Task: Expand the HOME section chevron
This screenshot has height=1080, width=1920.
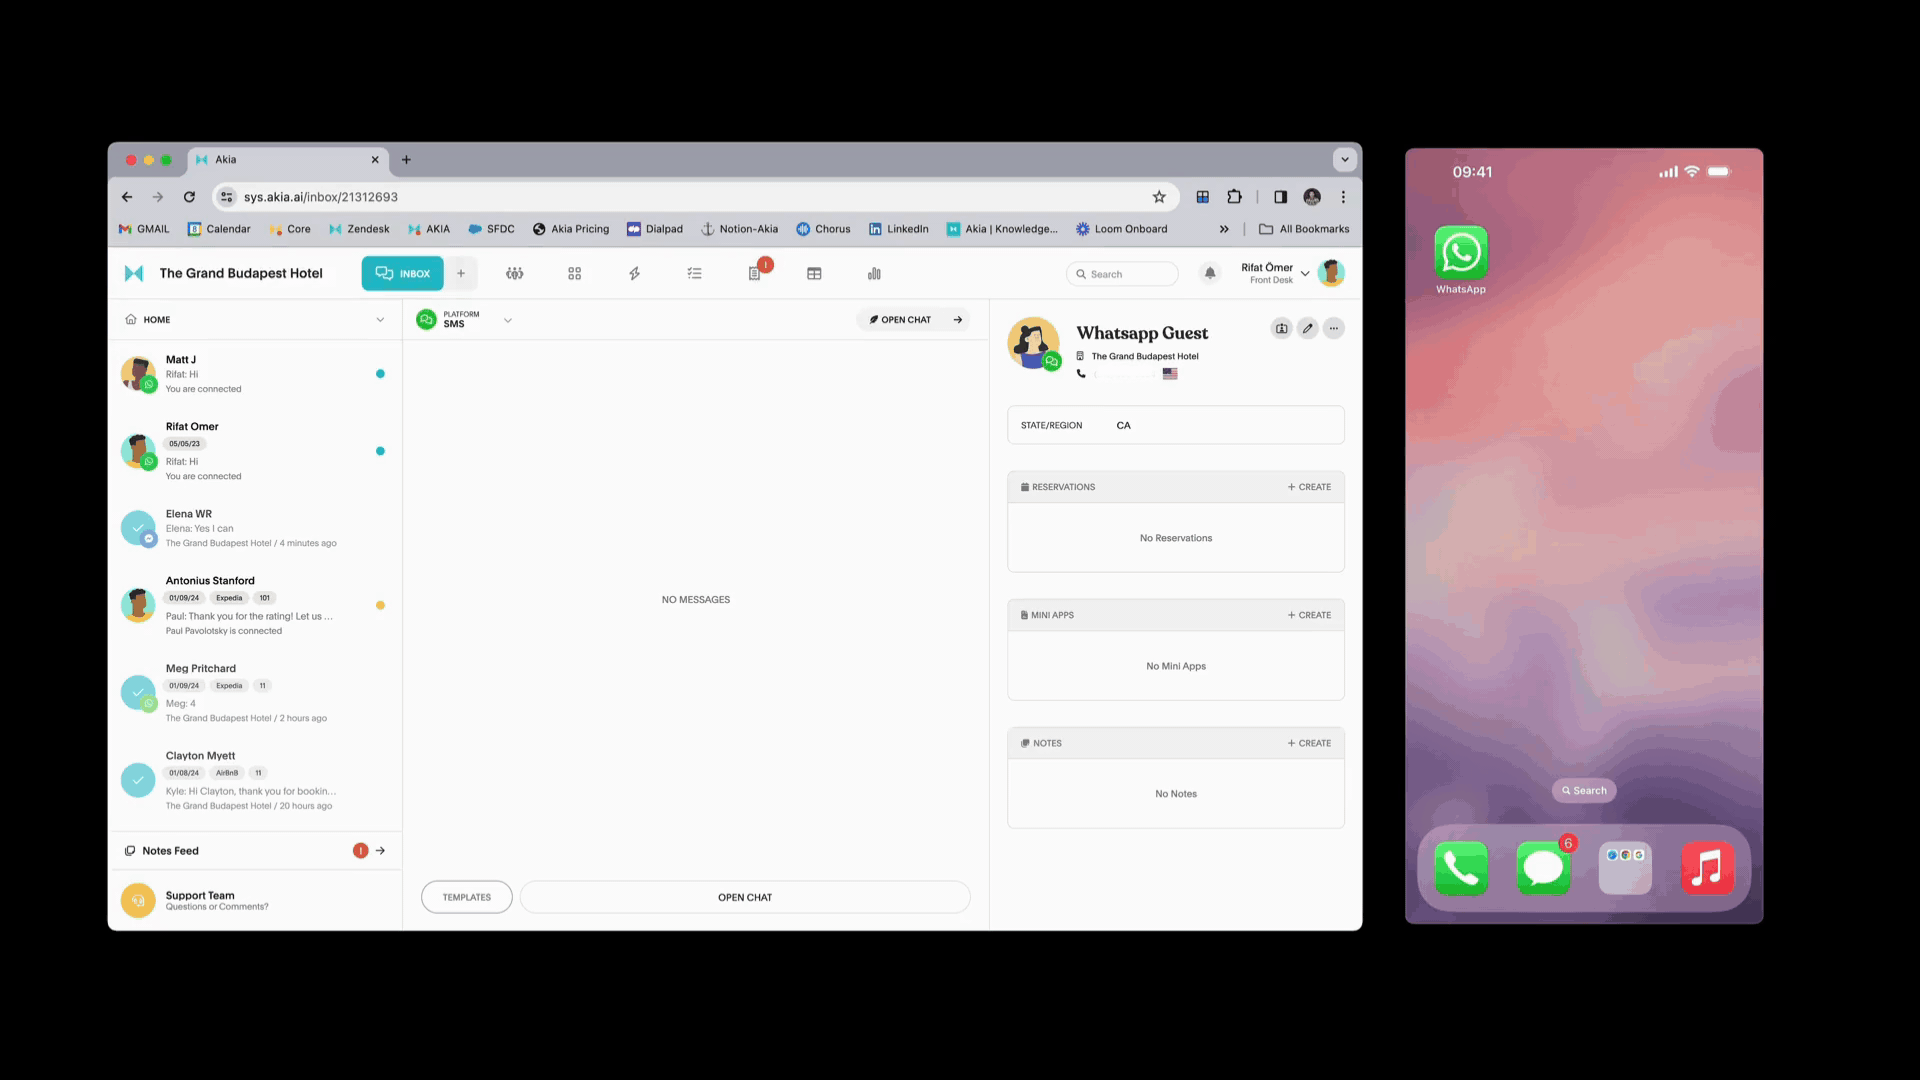Action: point(381,318)
